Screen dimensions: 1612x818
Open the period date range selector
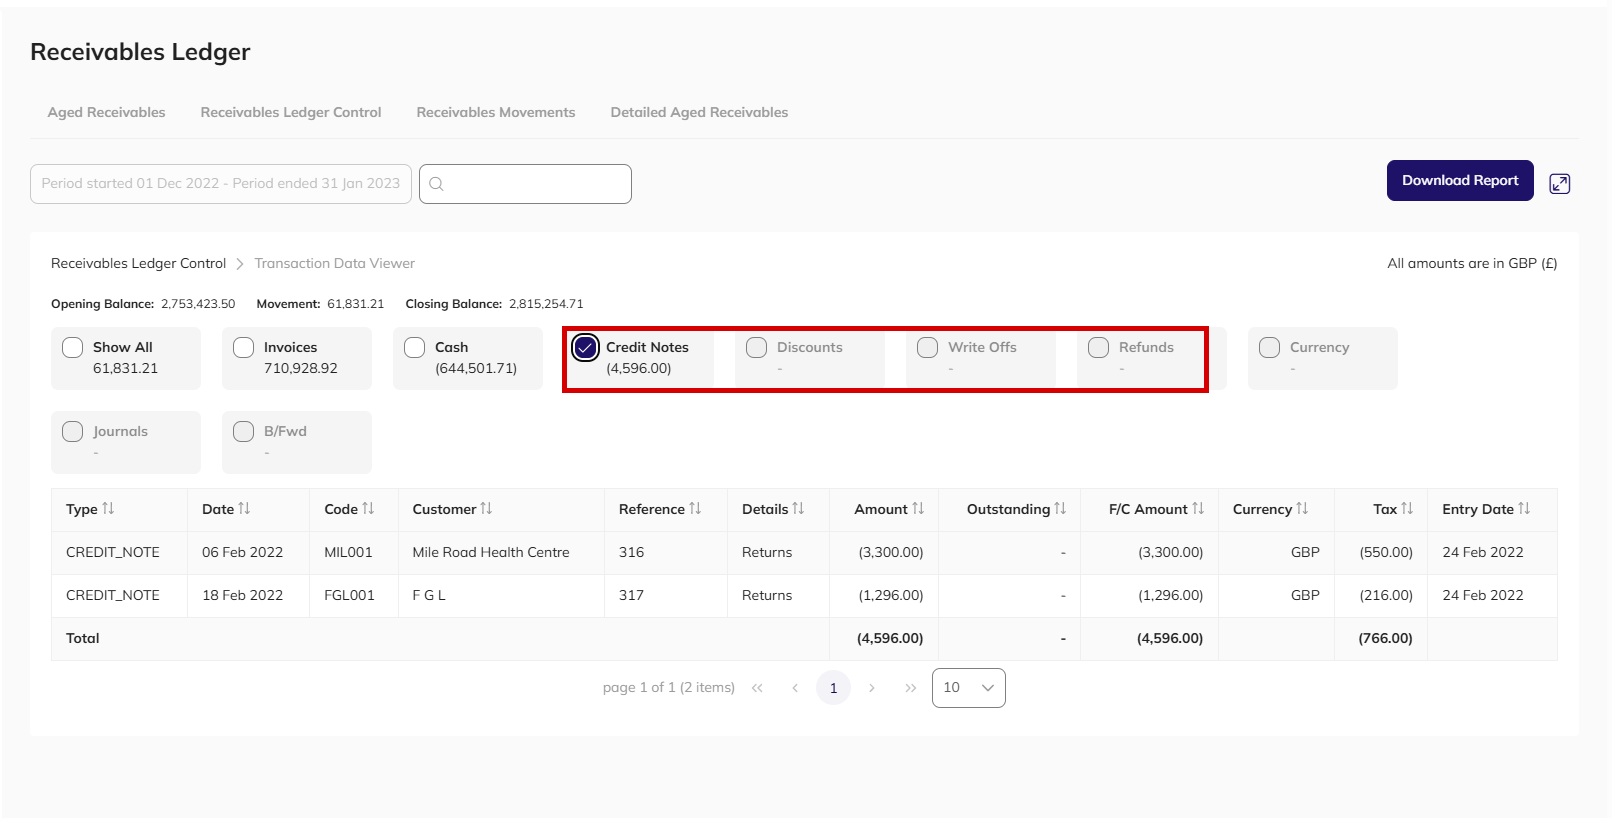pos(221,184)
